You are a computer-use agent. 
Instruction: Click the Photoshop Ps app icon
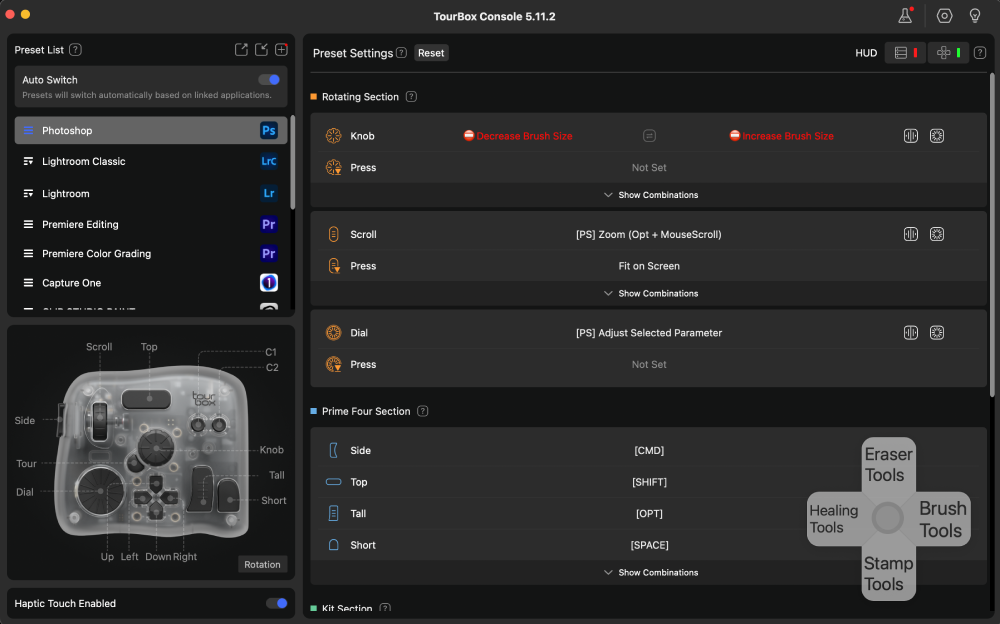click(269, 130)
